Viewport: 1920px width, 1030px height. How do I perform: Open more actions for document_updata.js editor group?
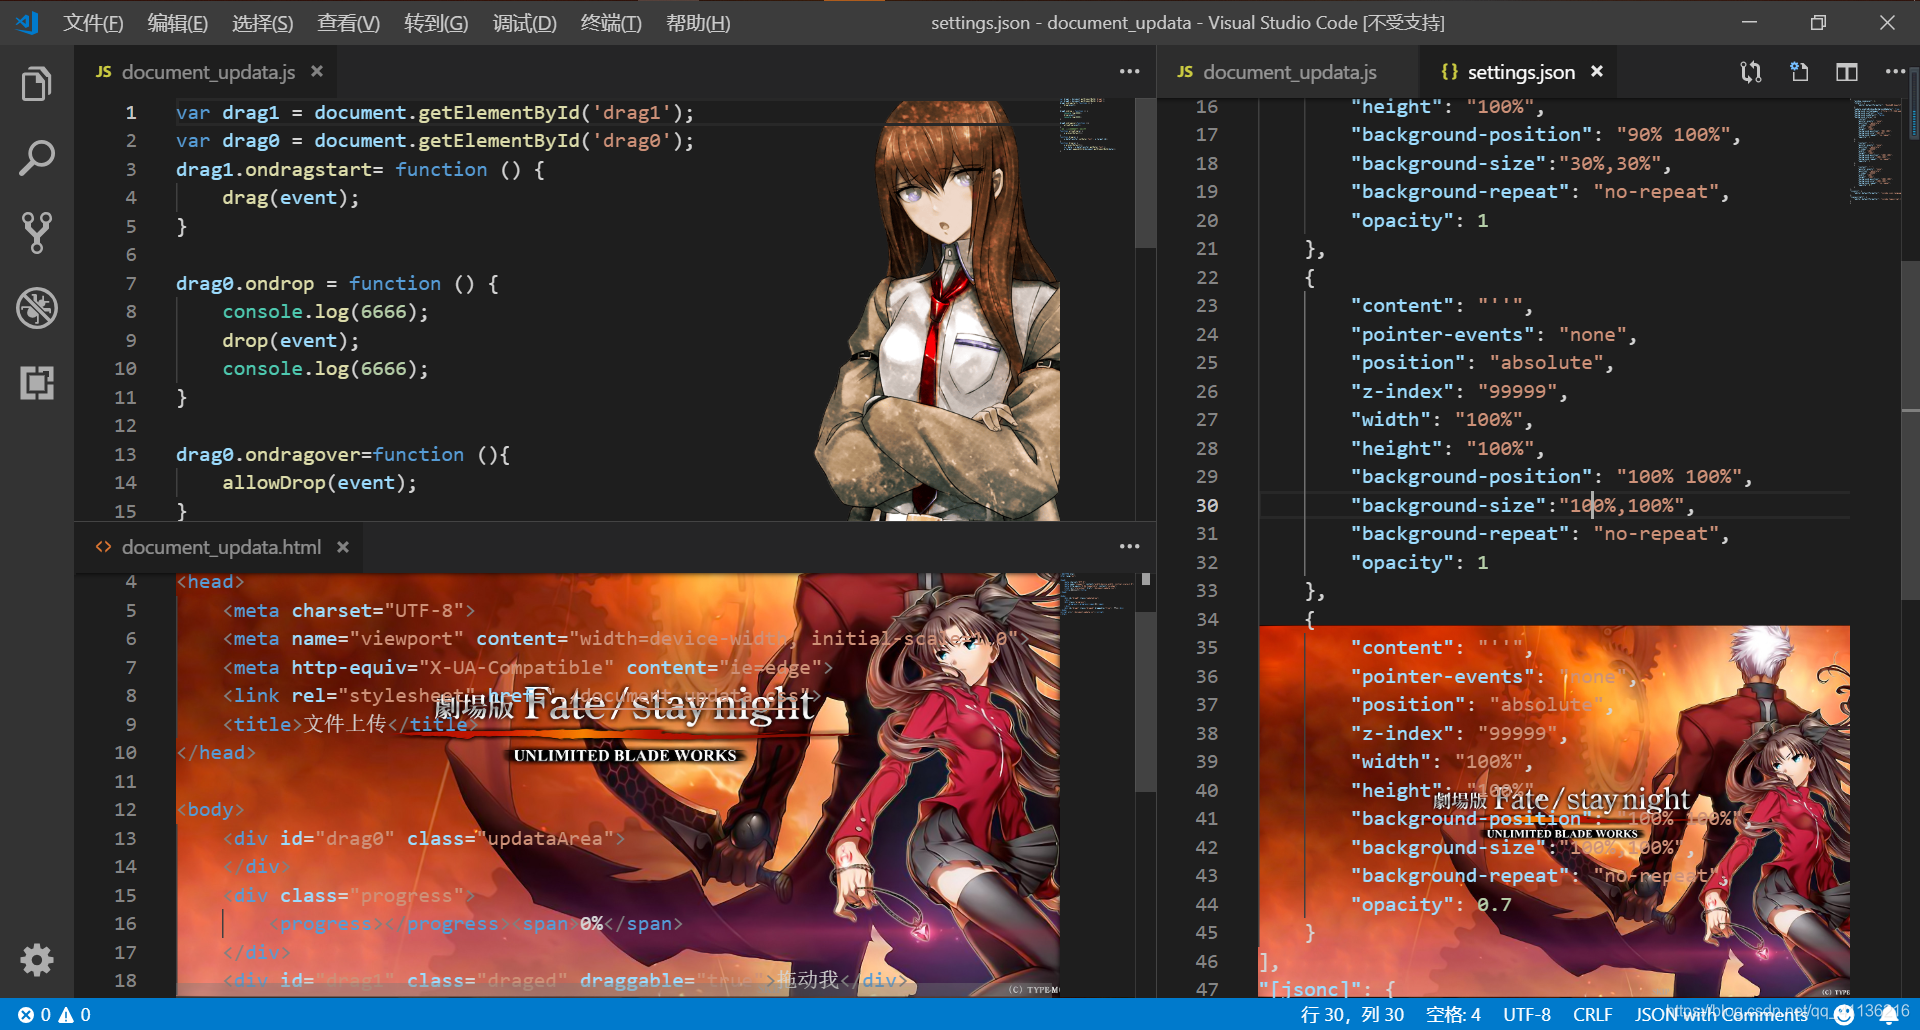(x=1129, y=72)
